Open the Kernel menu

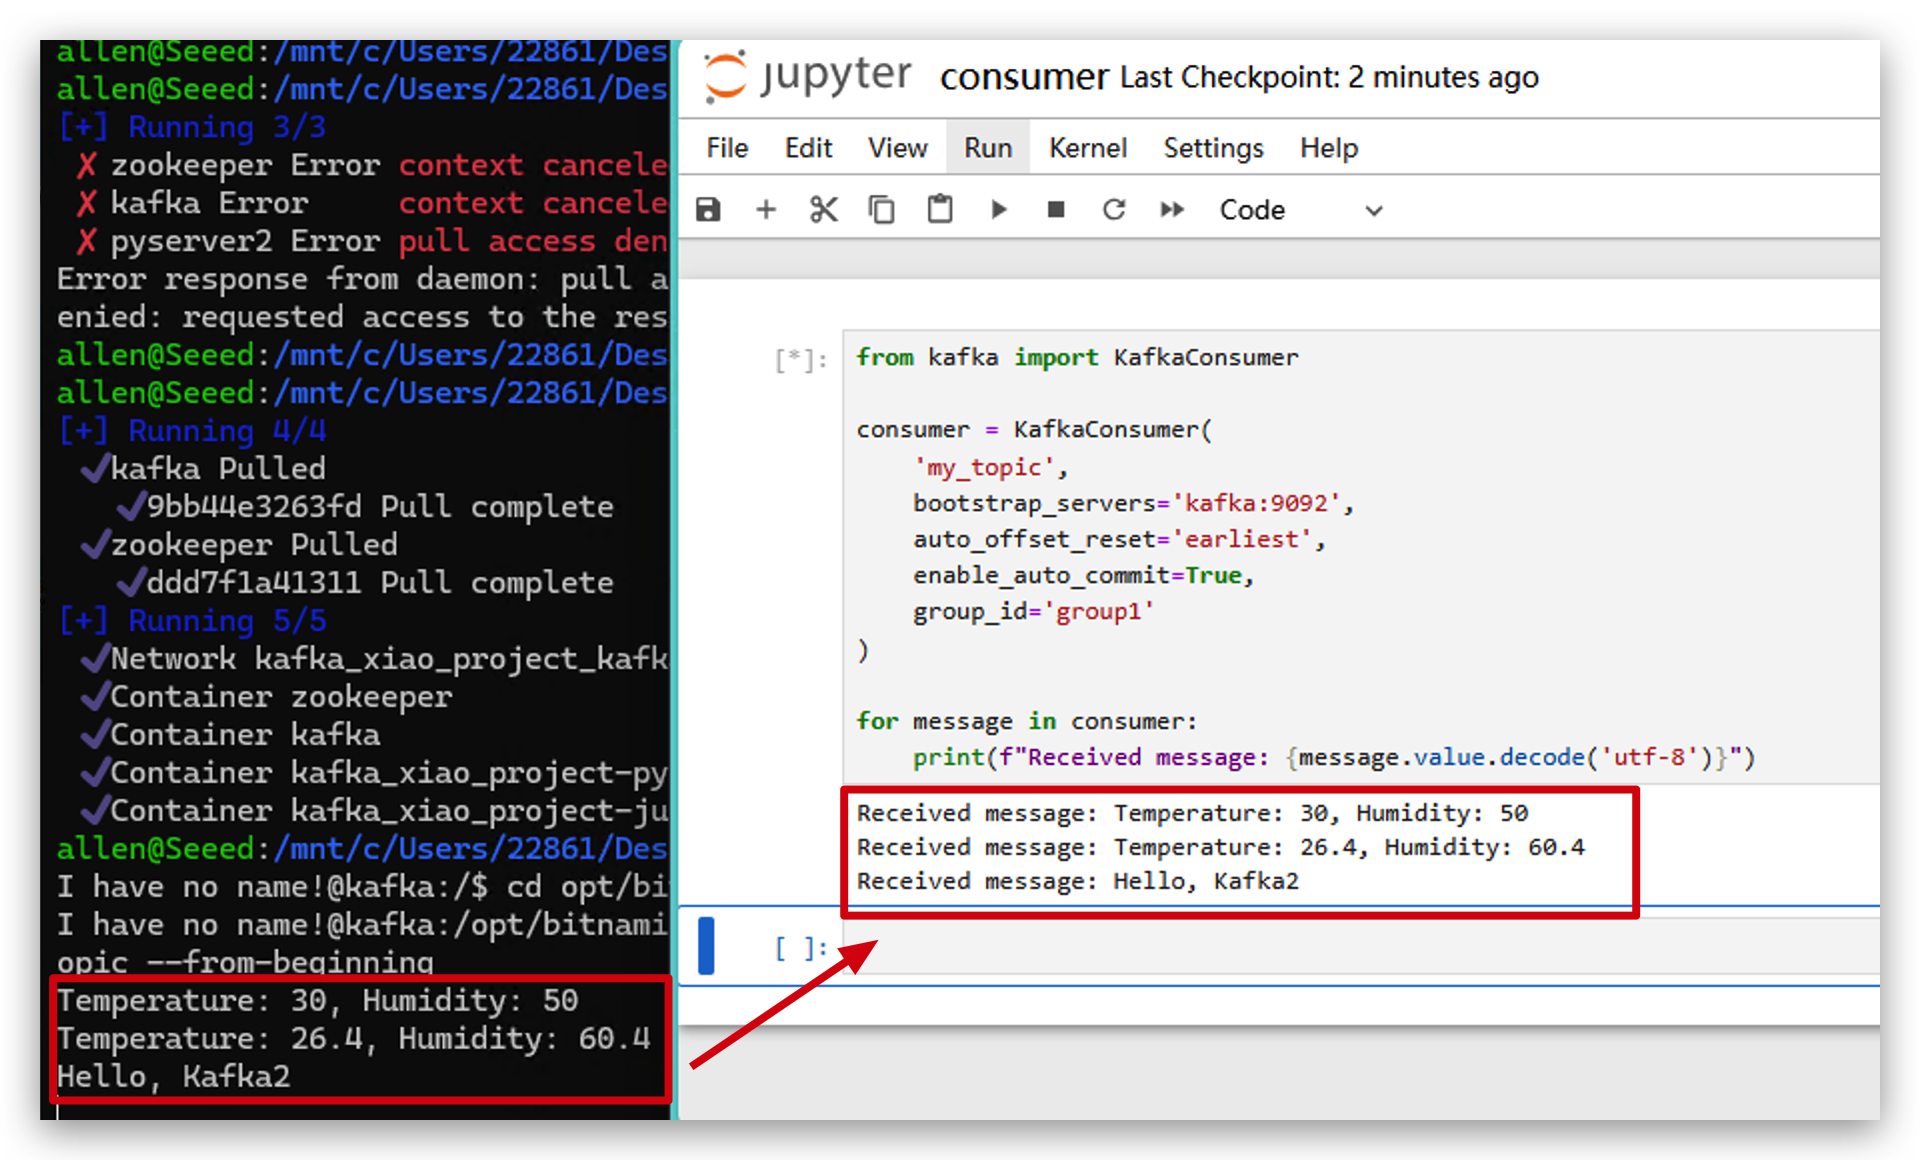pyautogui.click(x=1088, y=148)
